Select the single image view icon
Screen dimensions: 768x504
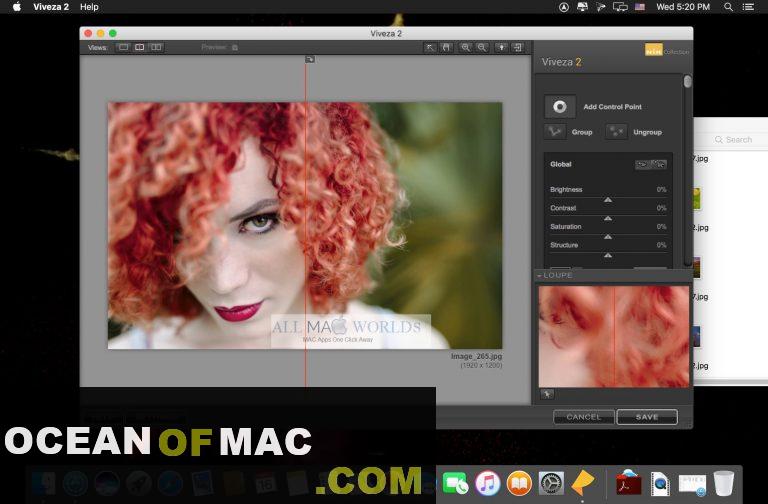[x=123, y=47]
